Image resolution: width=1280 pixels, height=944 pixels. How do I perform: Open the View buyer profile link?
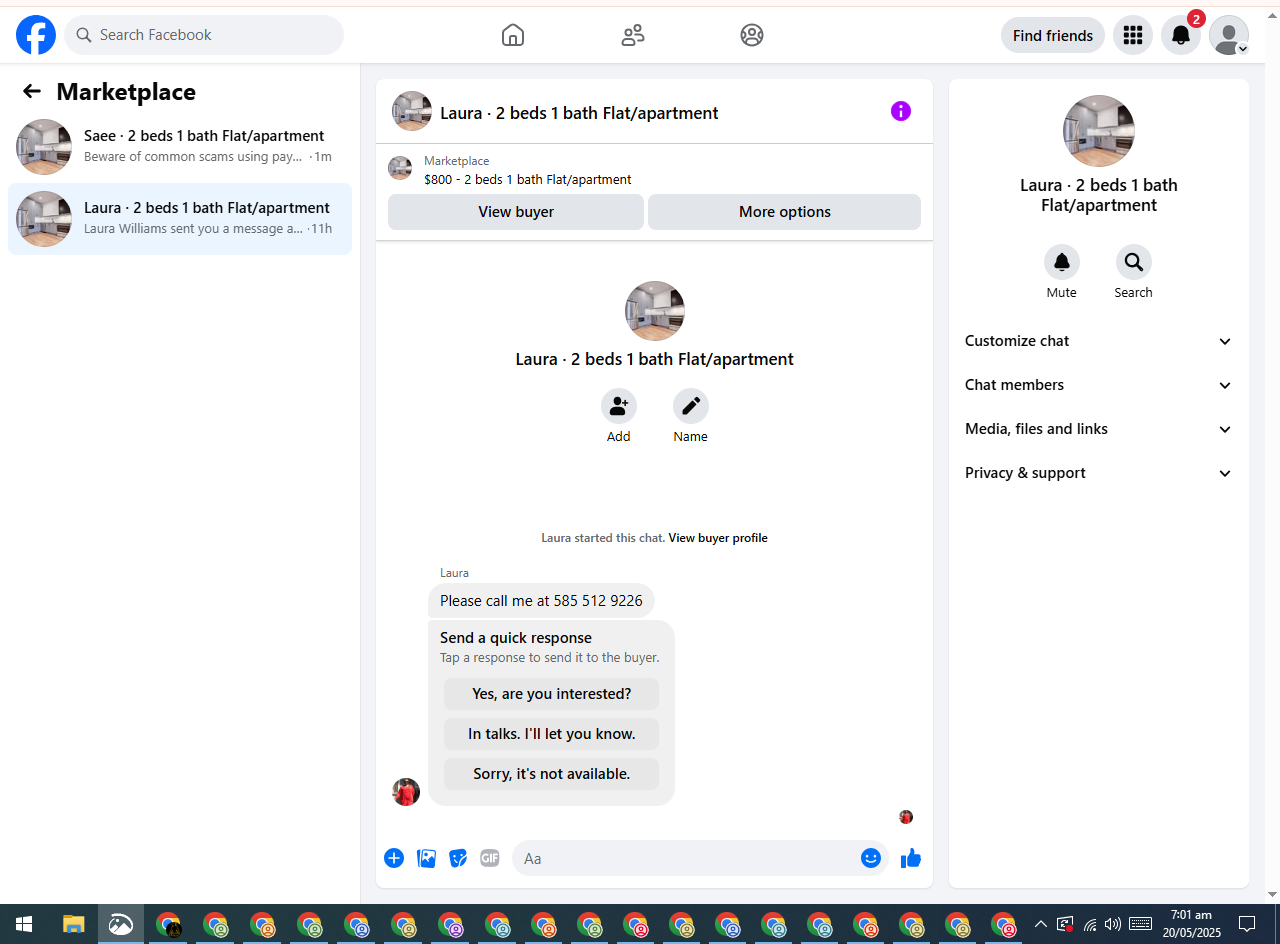pos(718,538)
